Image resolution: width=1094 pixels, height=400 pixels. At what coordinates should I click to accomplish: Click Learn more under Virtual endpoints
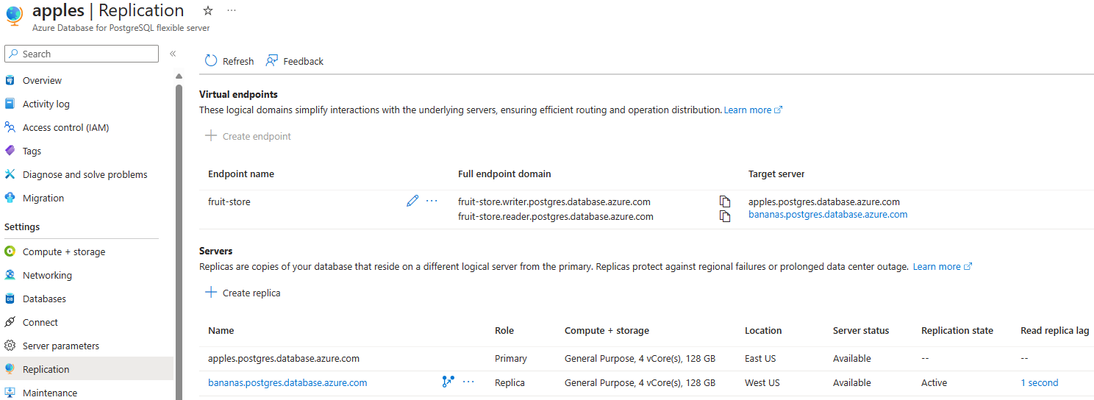tap(753, 110)
